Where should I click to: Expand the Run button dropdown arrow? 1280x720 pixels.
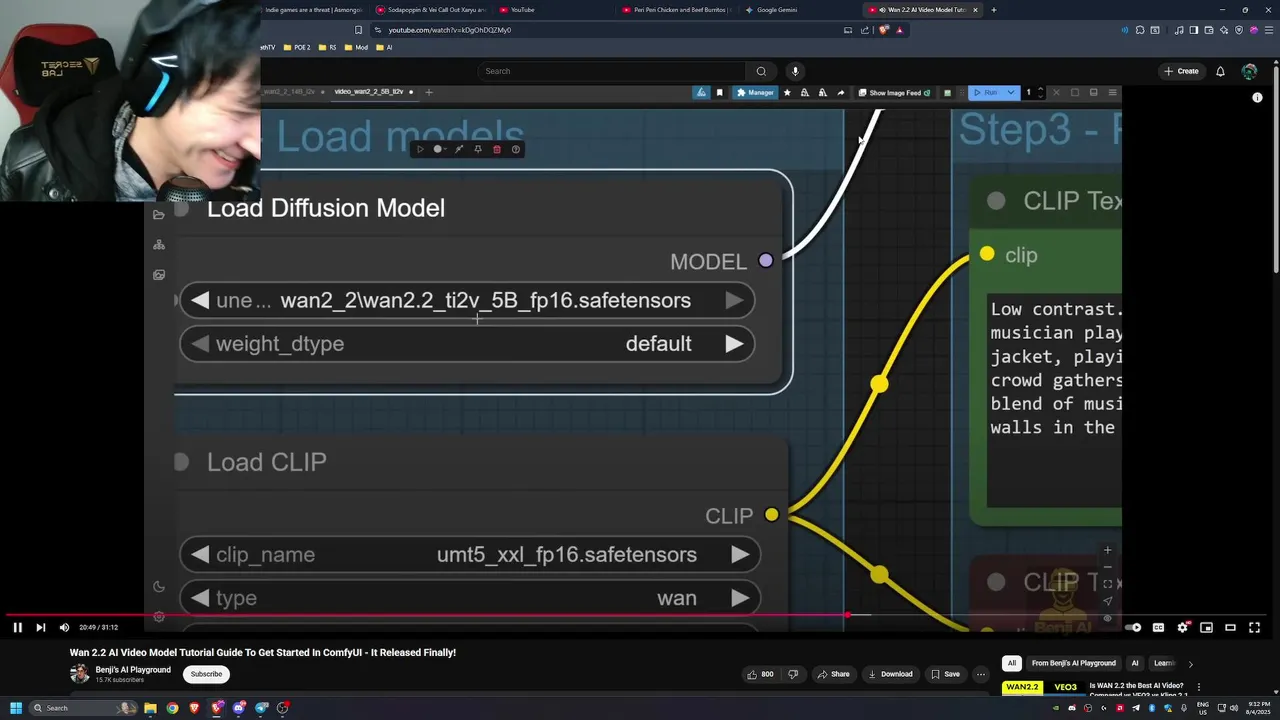tap(1011, 93)
